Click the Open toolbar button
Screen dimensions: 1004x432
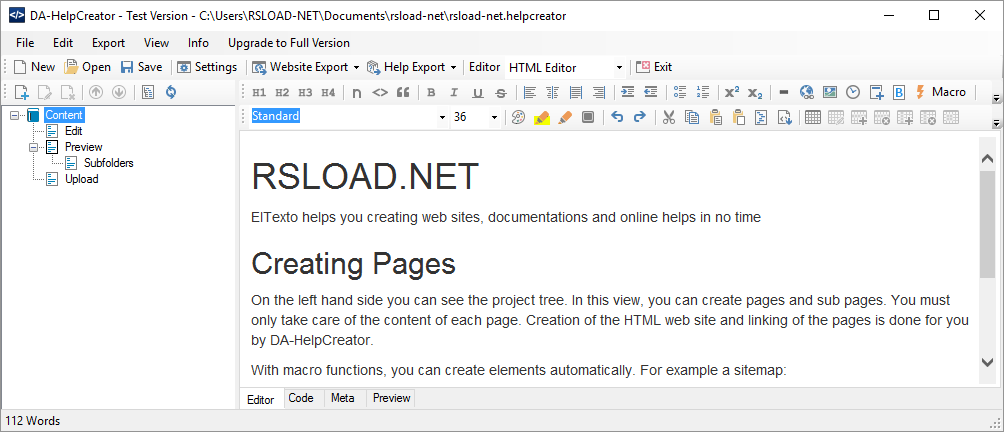88,67
